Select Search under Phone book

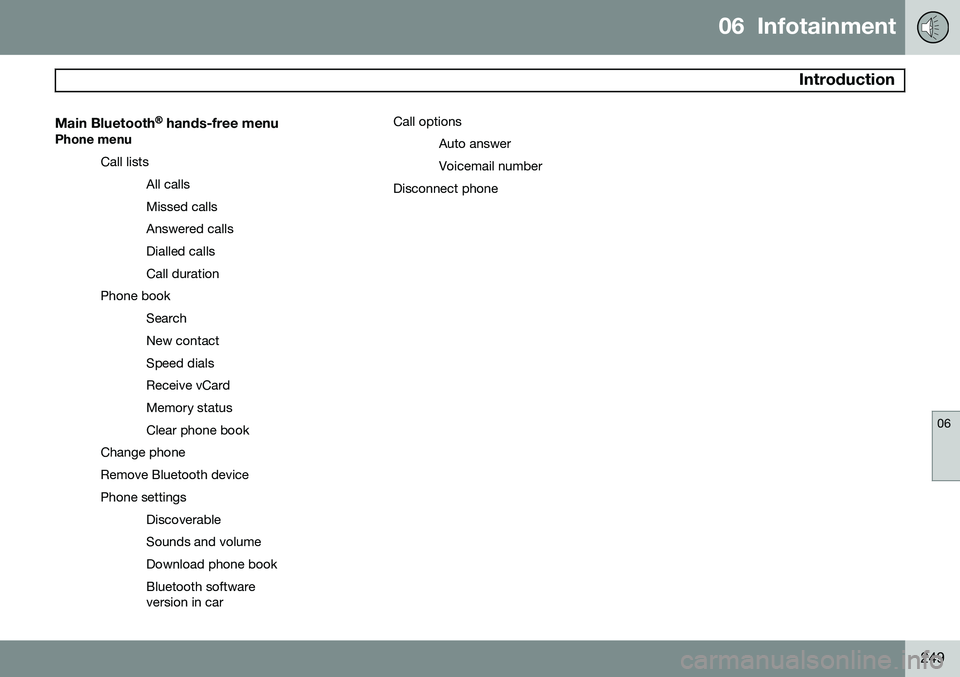(167, 318)
